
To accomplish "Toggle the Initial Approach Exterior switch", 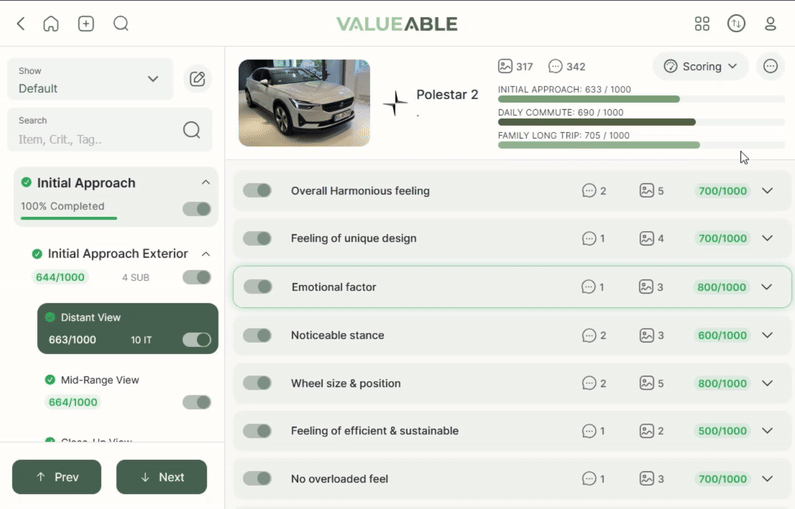I will click(197, 277).
